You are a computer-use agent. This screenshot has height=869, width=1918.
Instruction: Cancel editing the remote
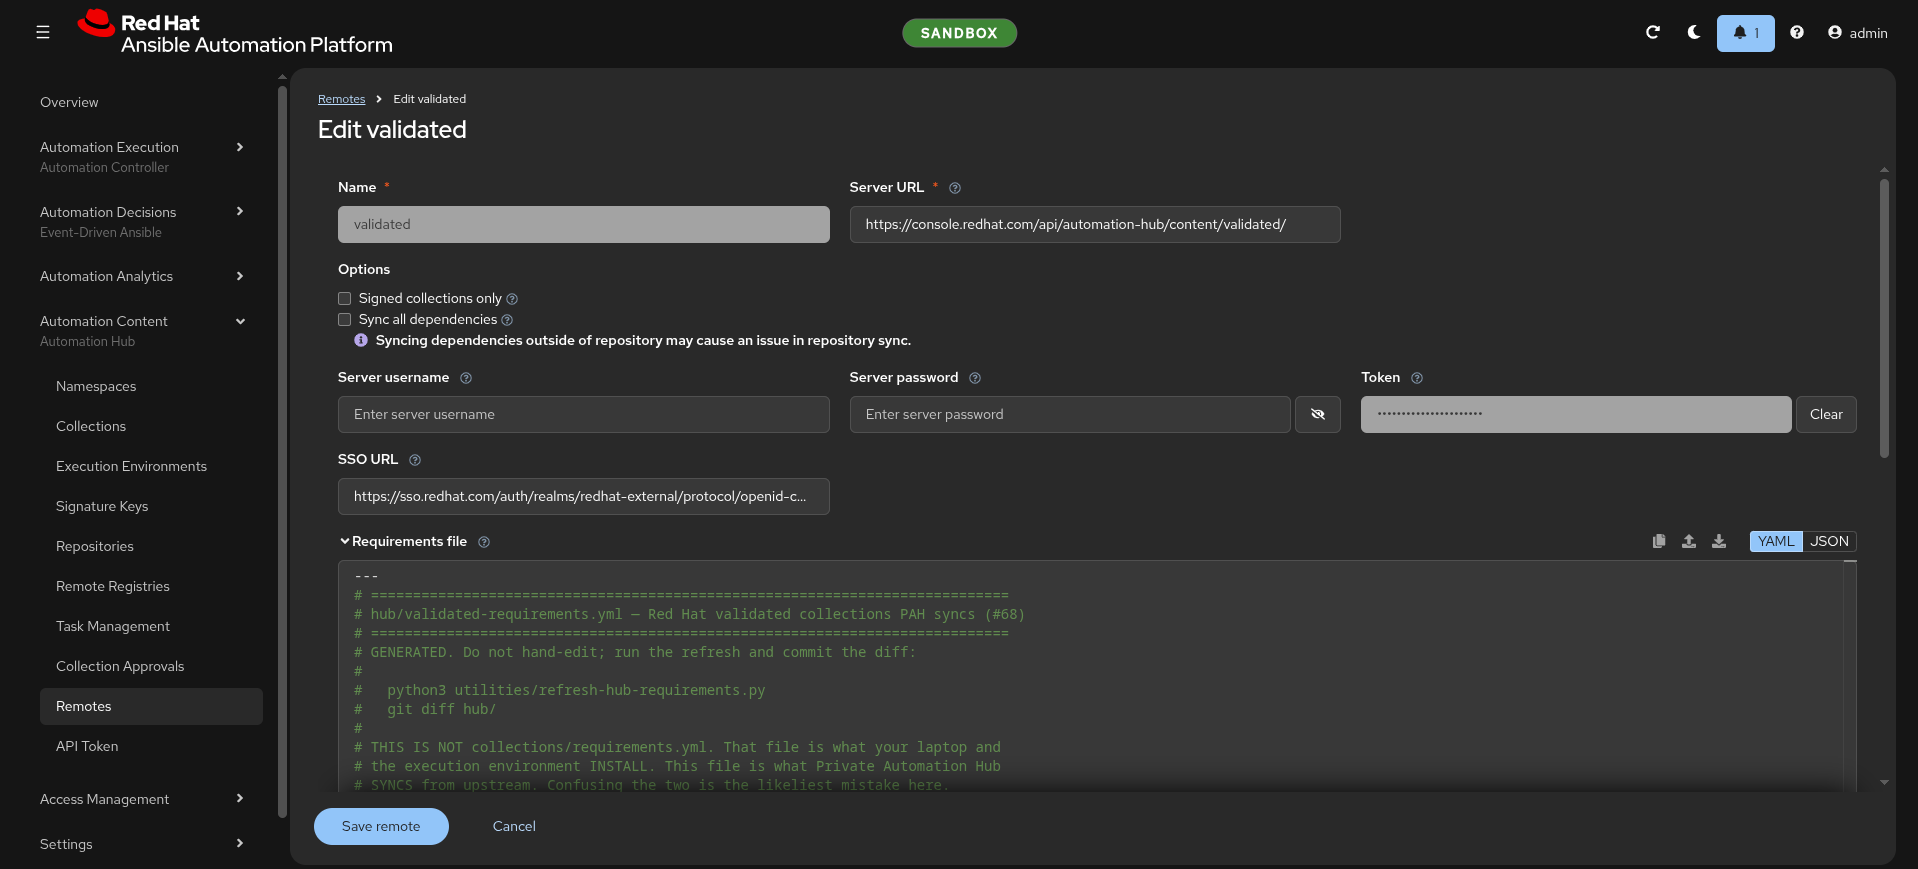514,826
